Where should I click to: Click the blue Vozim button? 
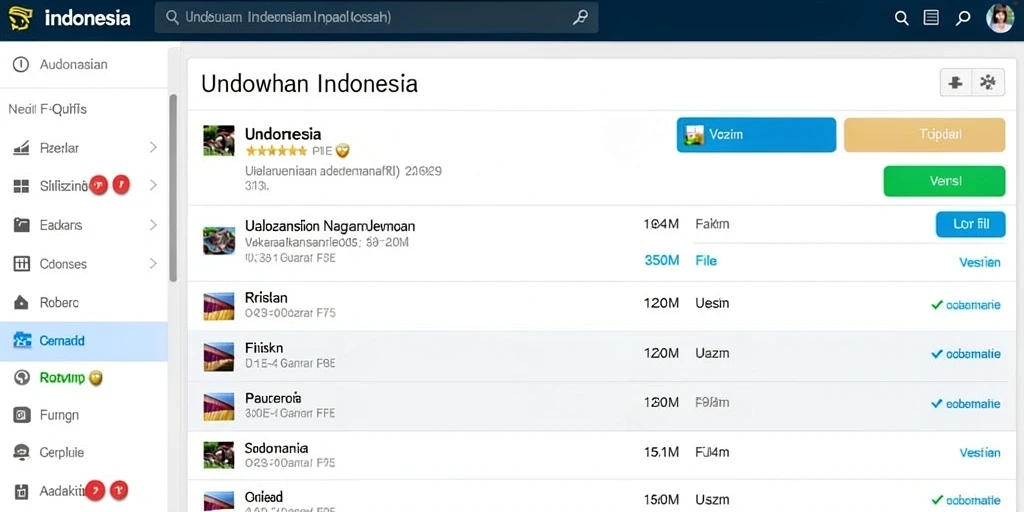756,135
